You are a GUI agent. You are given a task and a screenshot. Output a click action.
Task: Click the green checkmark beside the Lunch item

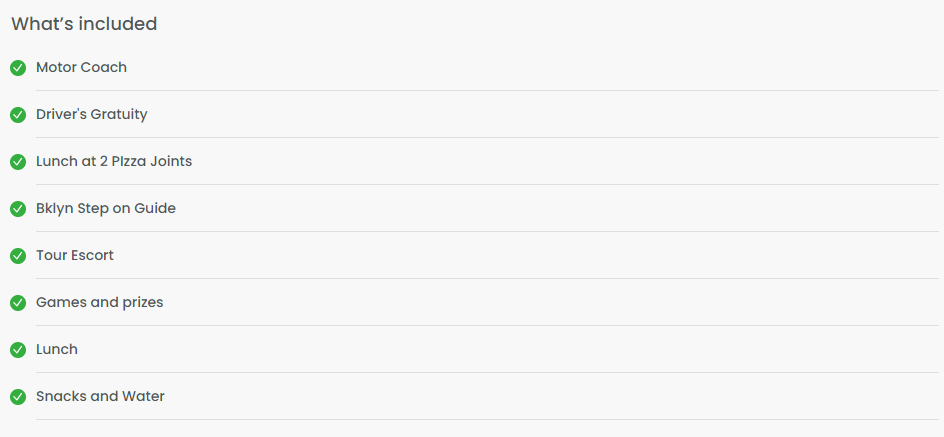(18, 350)
